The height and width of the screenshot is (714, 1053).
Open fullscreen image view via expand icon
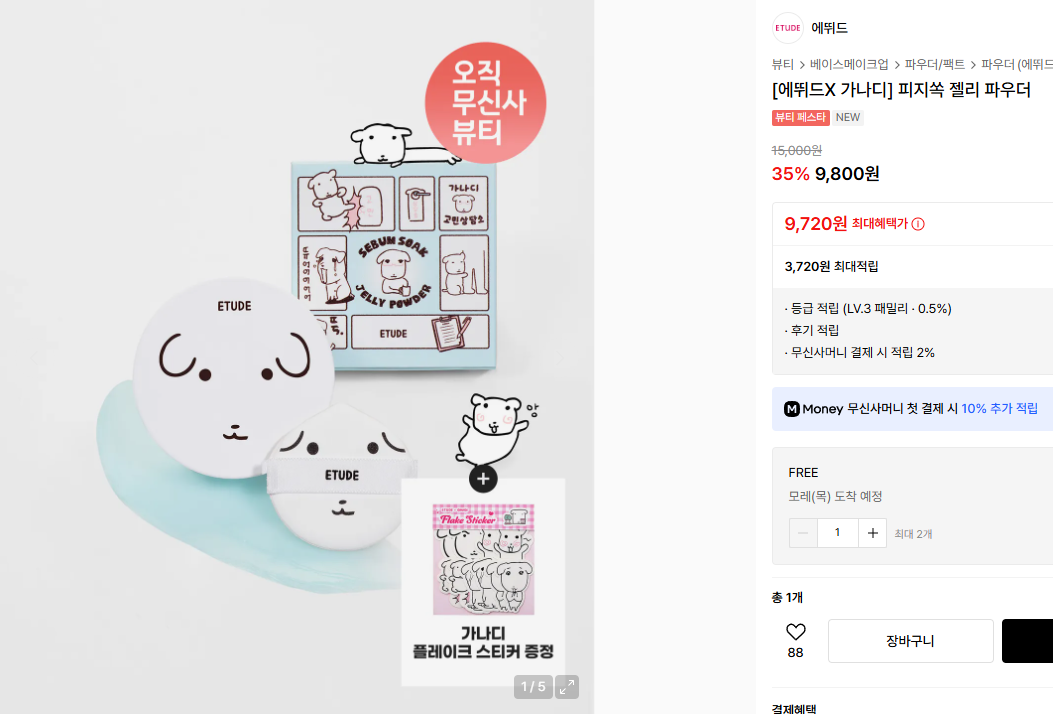click(567, 686)
